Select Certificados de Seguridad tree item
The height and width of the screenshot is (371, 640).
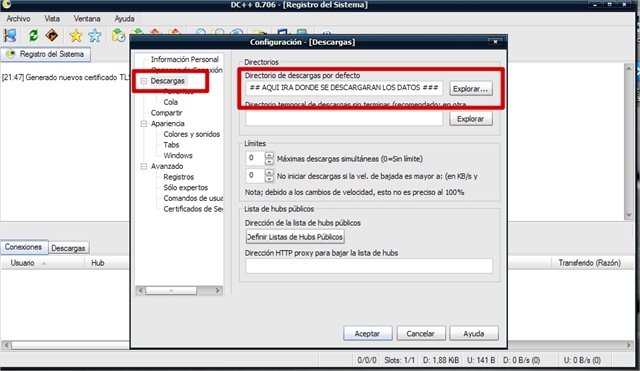(193, 209)
